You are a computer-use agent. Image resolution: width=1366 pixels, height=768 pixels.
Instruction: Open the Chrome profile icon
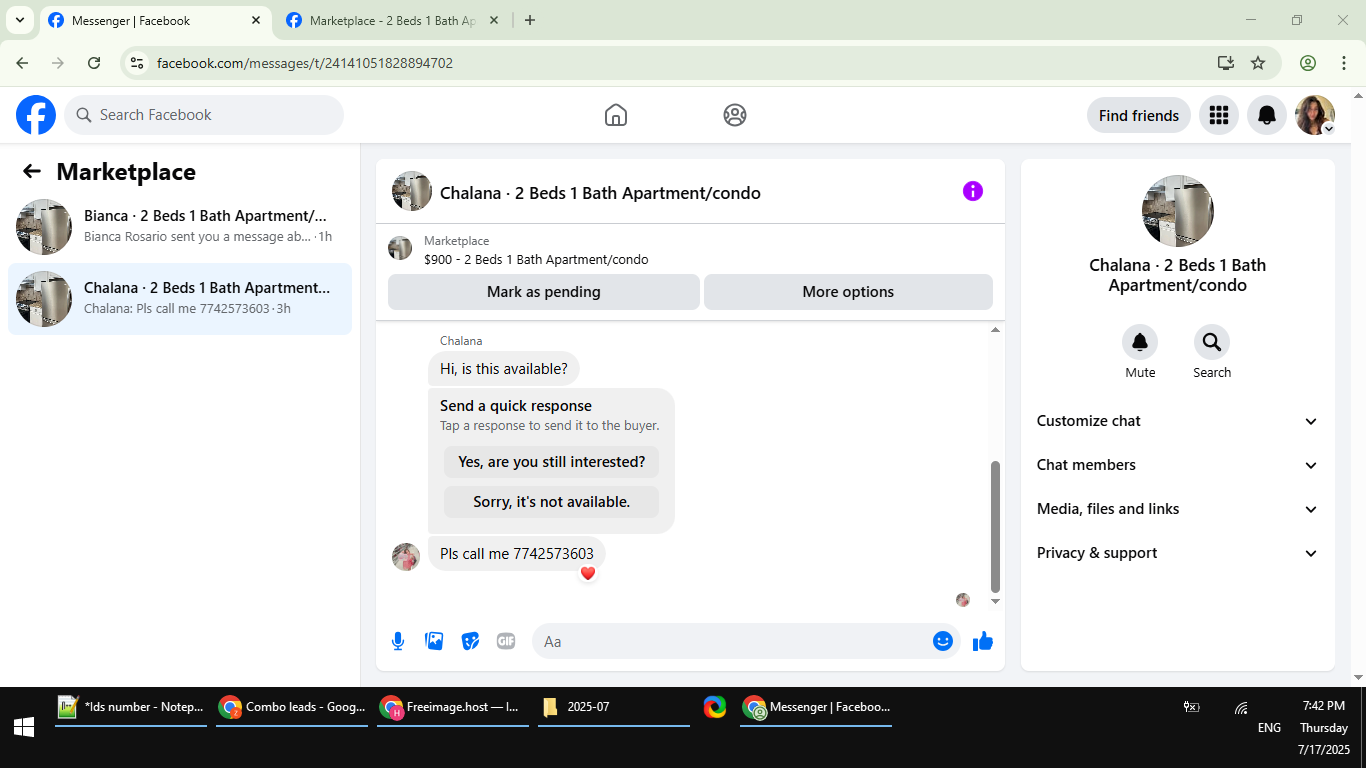click(1308, 63)
